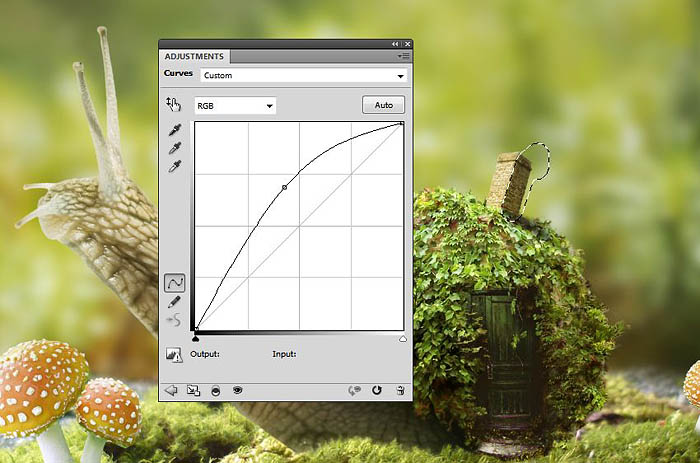Open the RGB channel dropdown
The height and width of the screenshot is (463, 700).
point(235,105)
